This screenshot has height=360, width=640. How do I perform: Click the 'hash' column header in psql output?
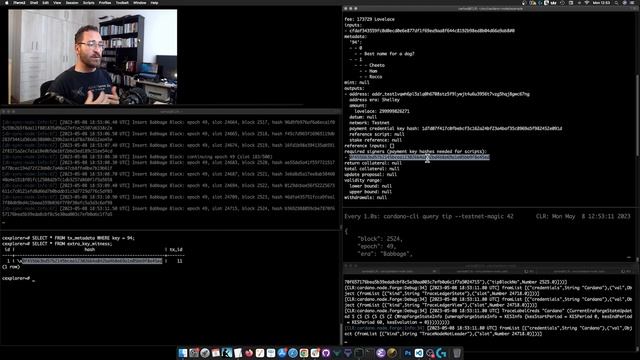tap(89, 249)
